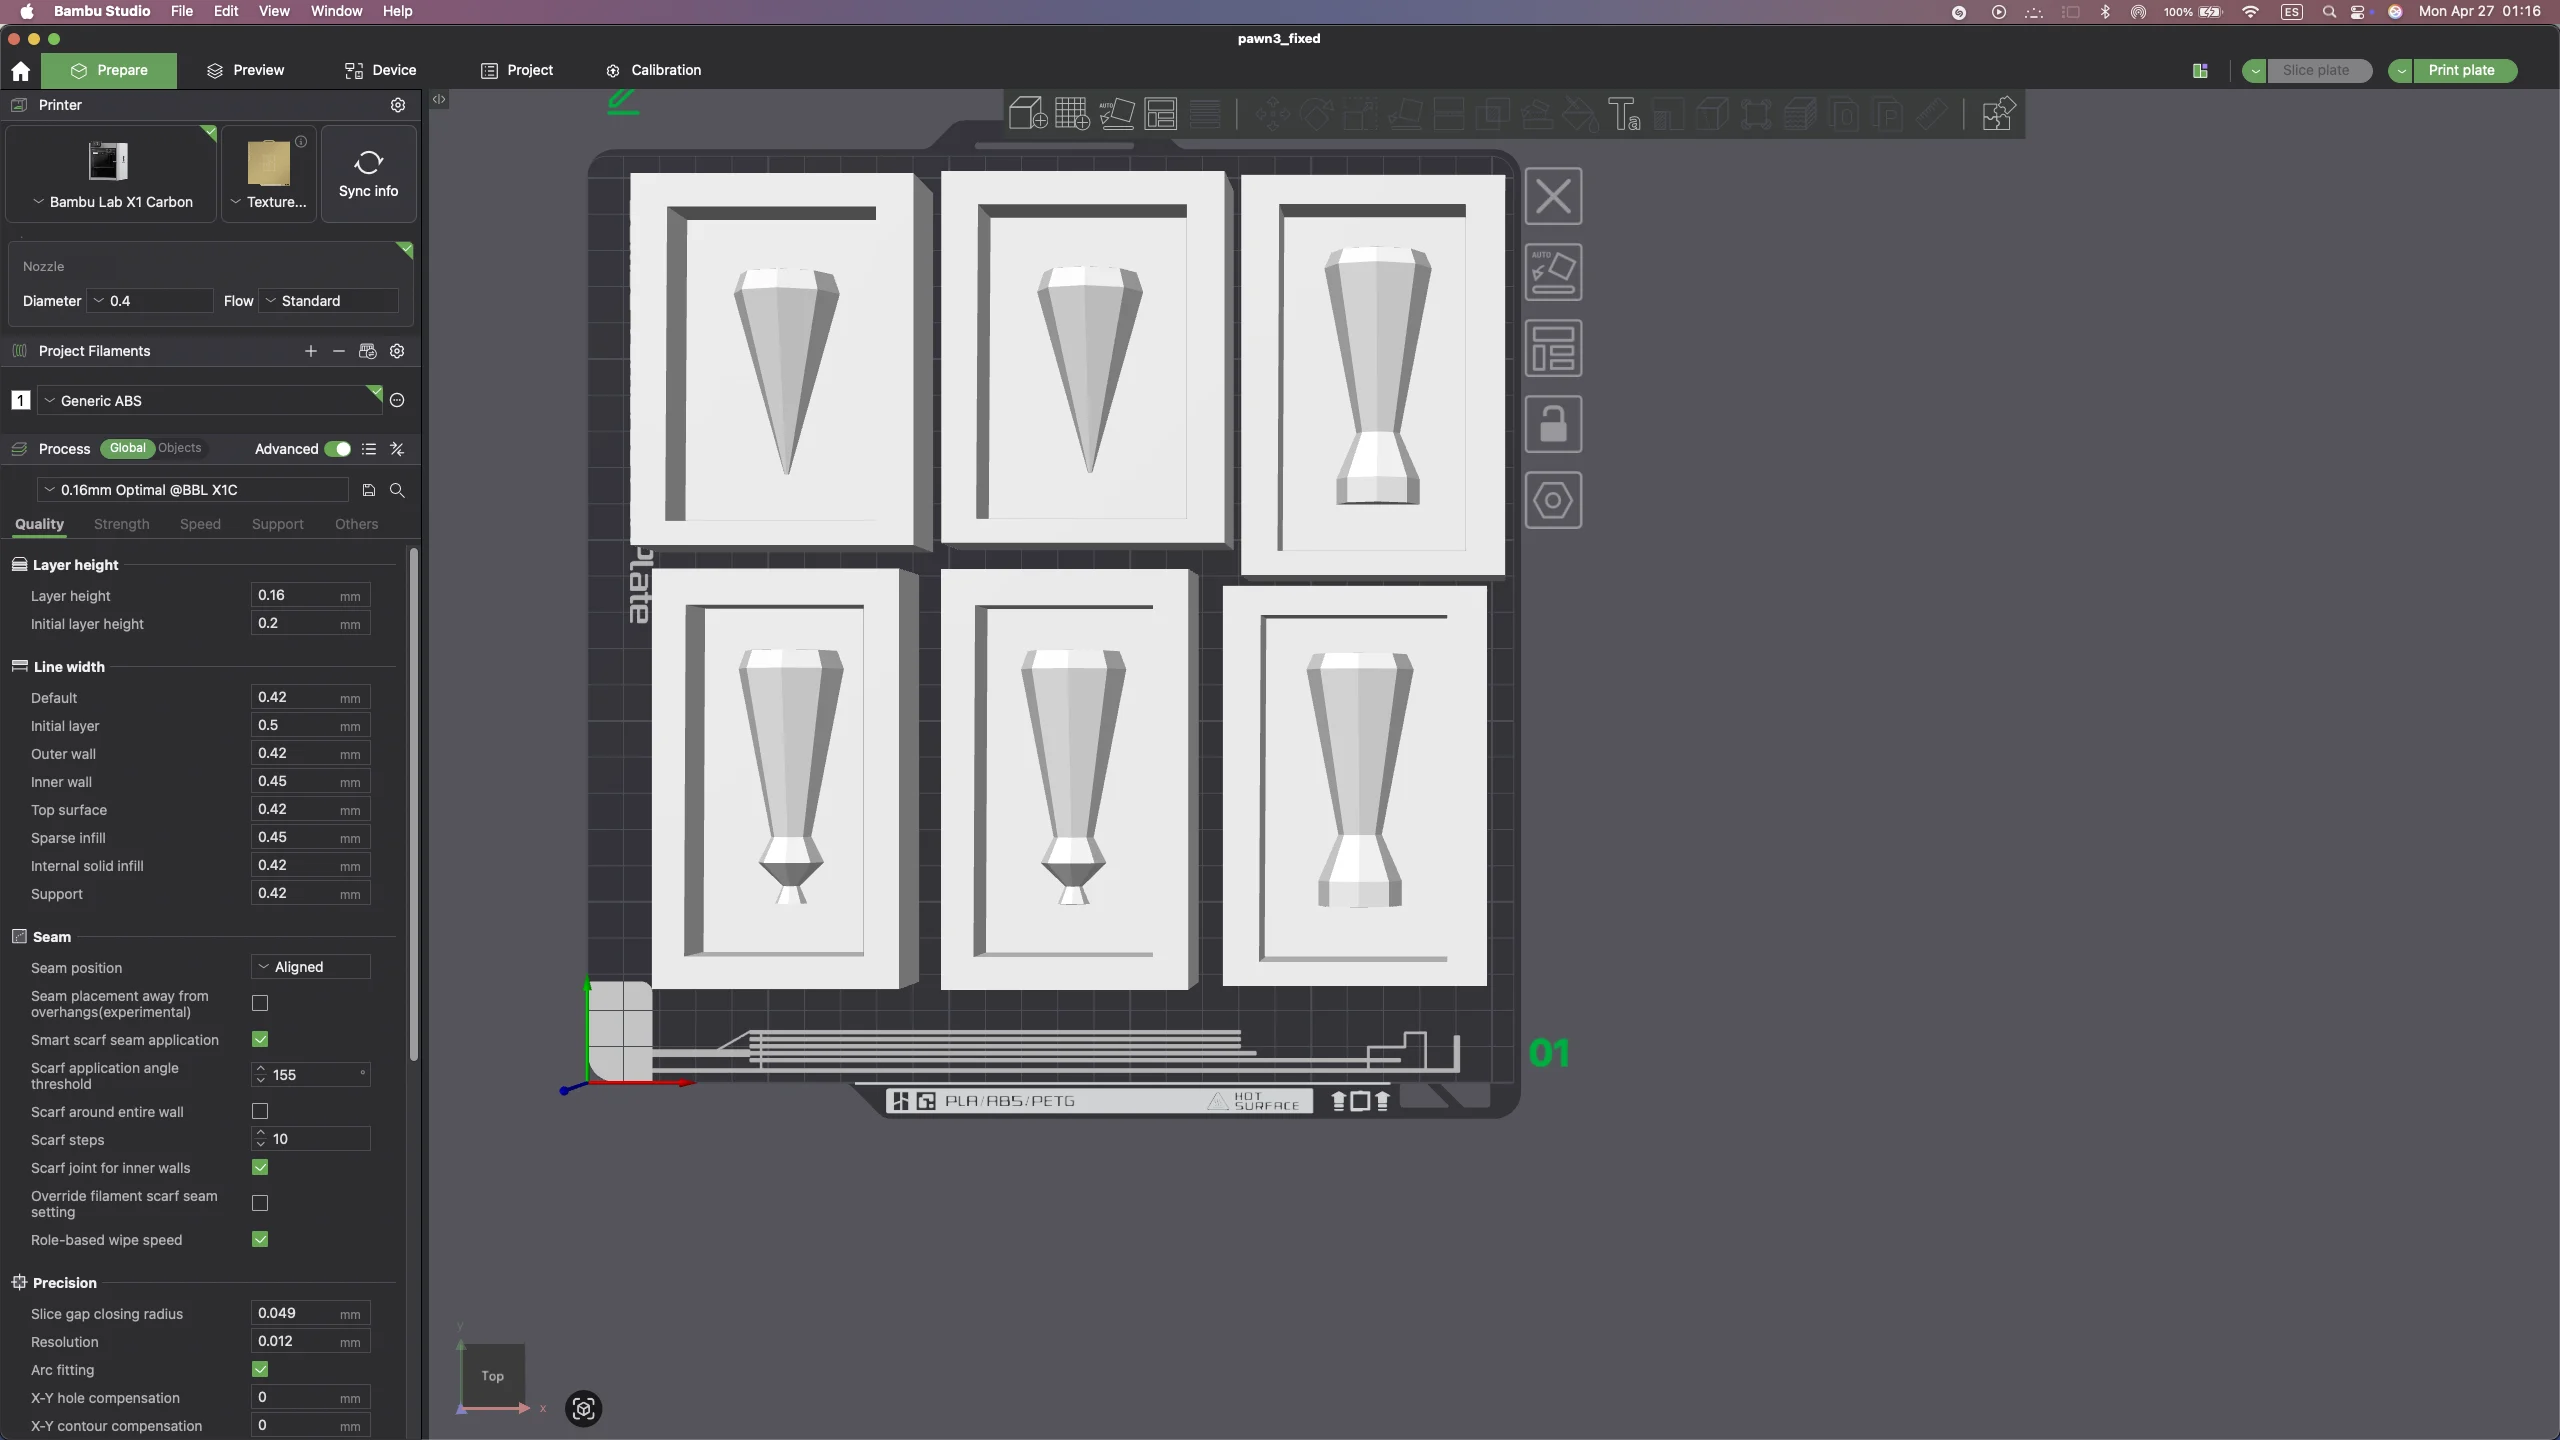
Task: Open Flow Standard dropdown
Action: (x=329, y=301)
